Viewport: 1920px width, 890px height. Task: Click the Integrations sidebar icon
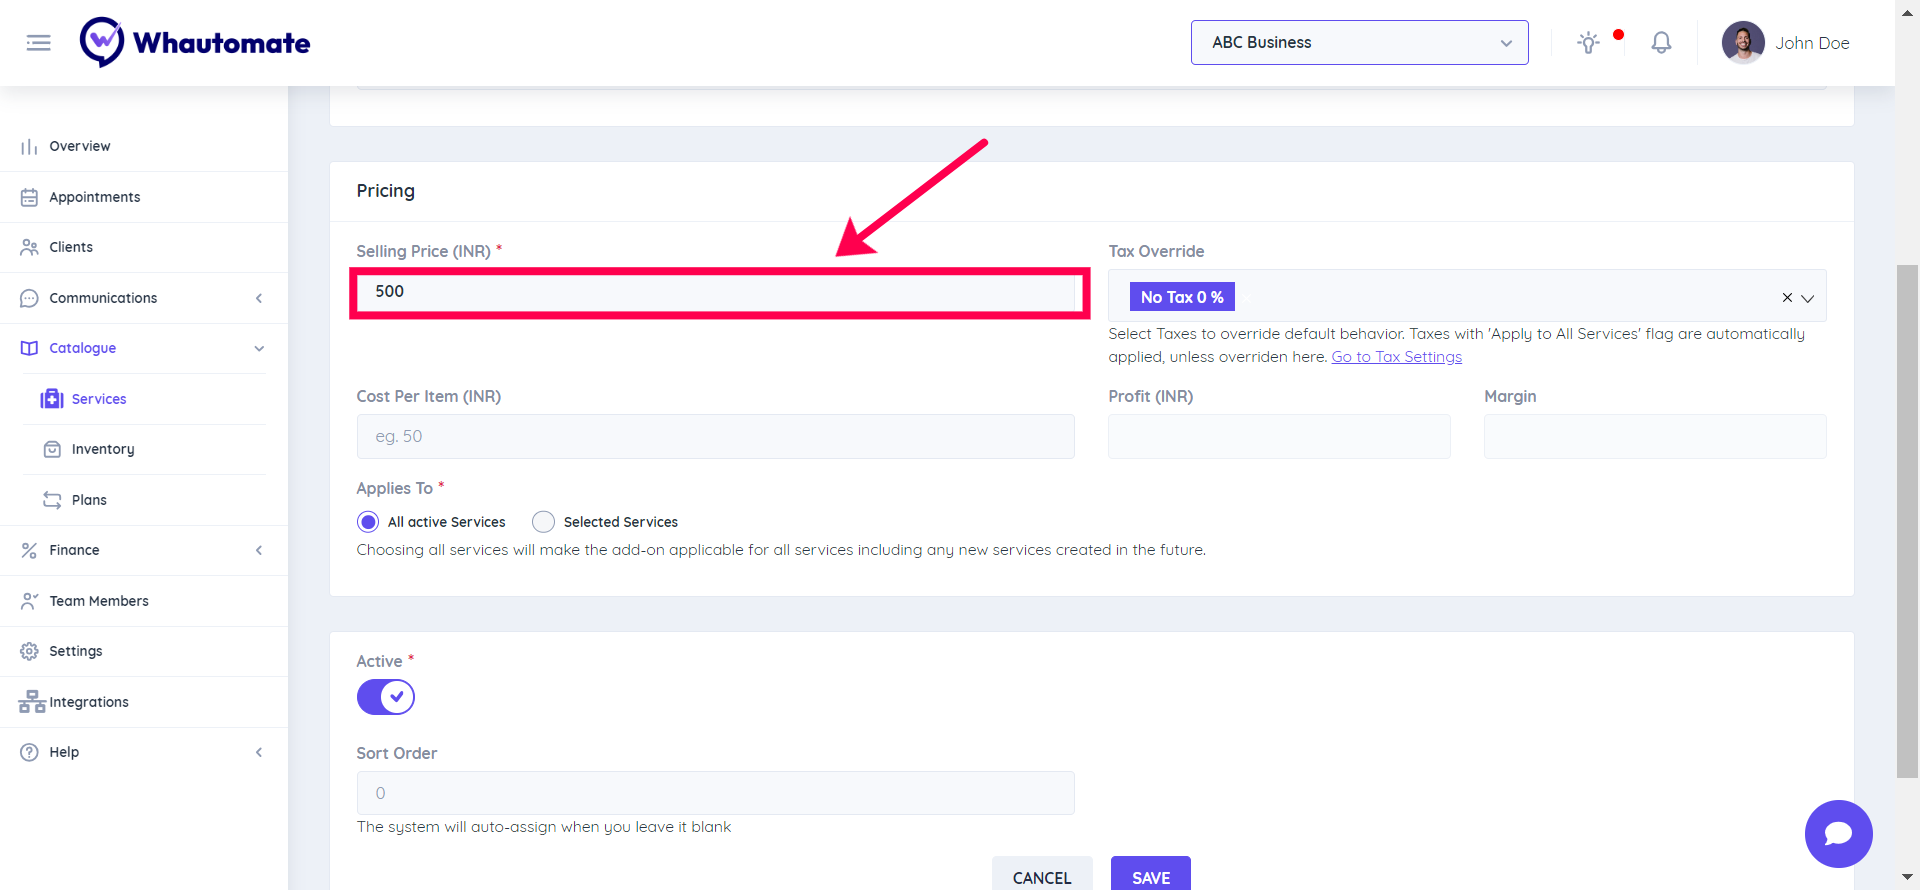(32, 702)
